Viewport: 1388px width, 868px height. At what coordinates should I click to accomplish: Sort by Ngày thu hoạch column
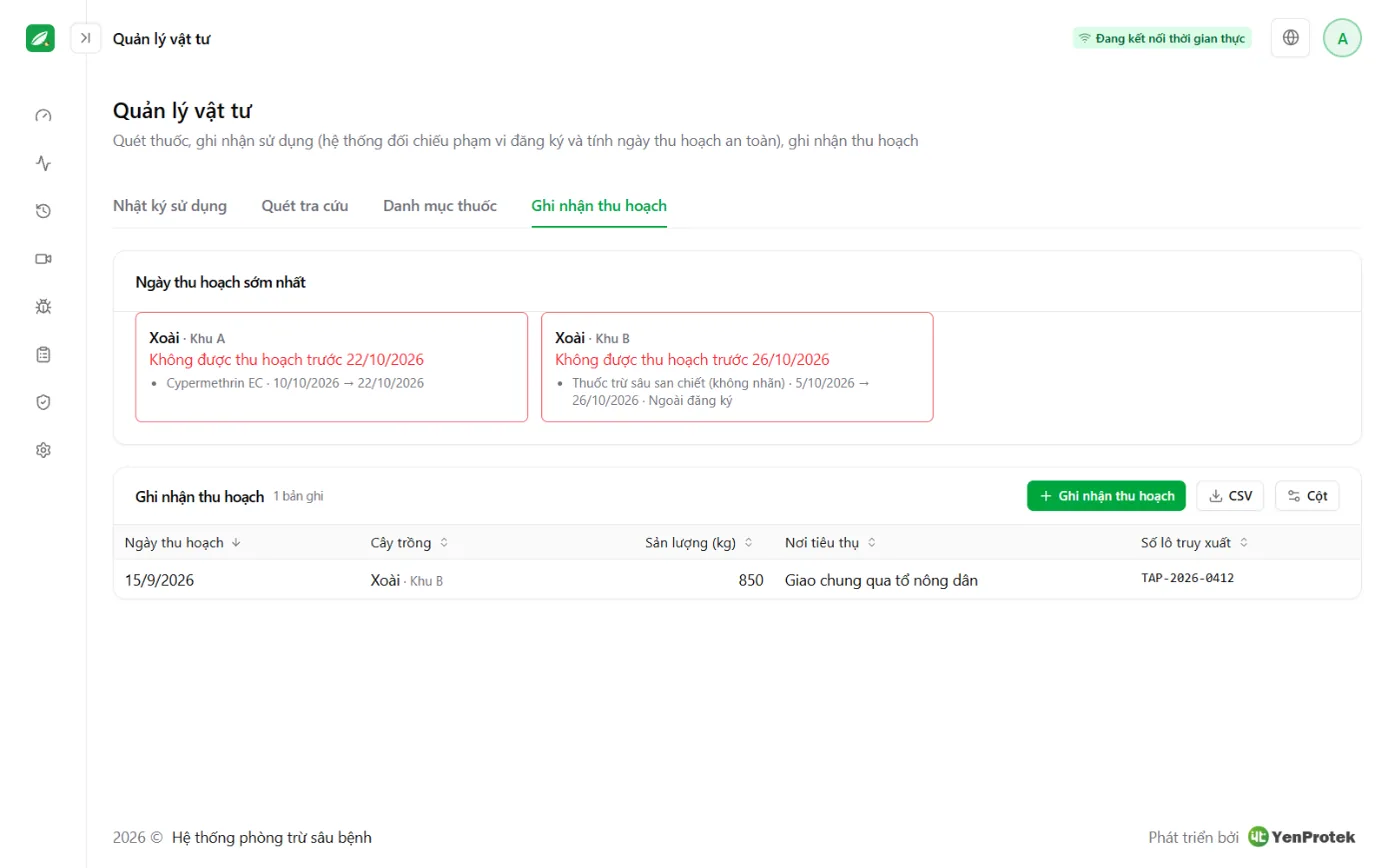(x=183, y=543)
